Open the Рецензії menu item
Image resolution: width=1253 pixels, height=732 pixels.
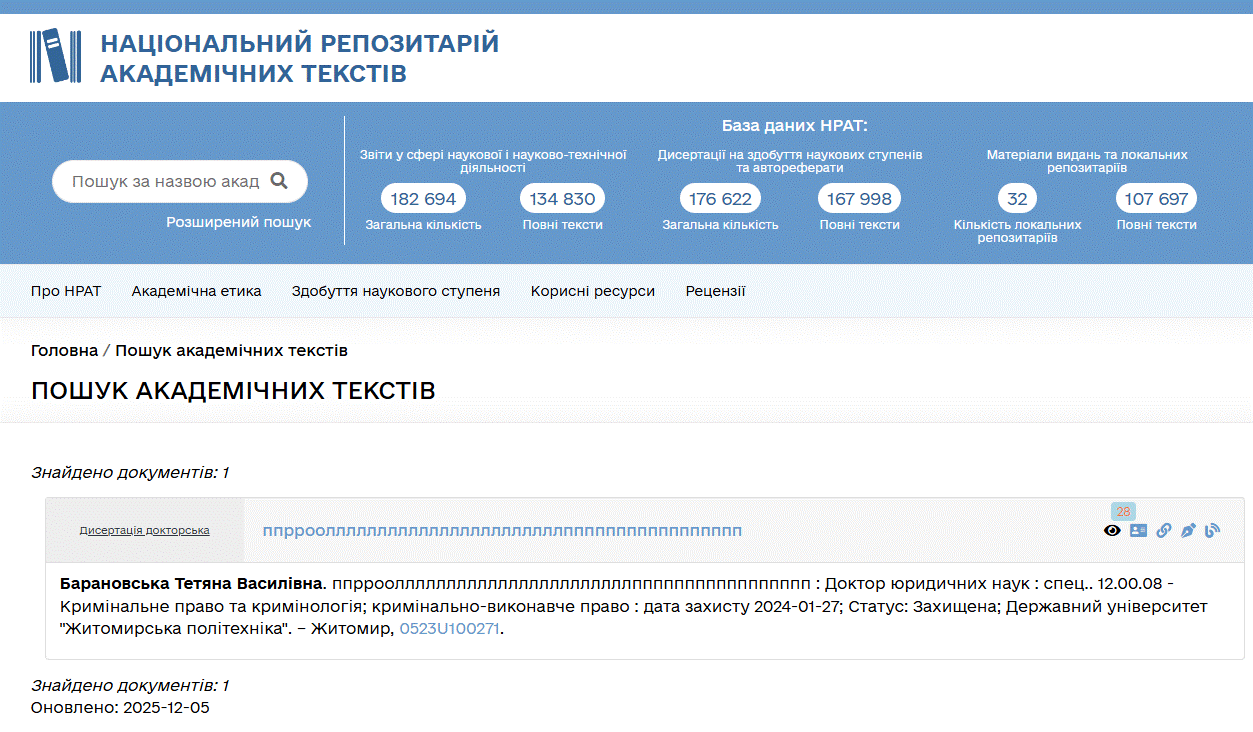tap(715, 291)
